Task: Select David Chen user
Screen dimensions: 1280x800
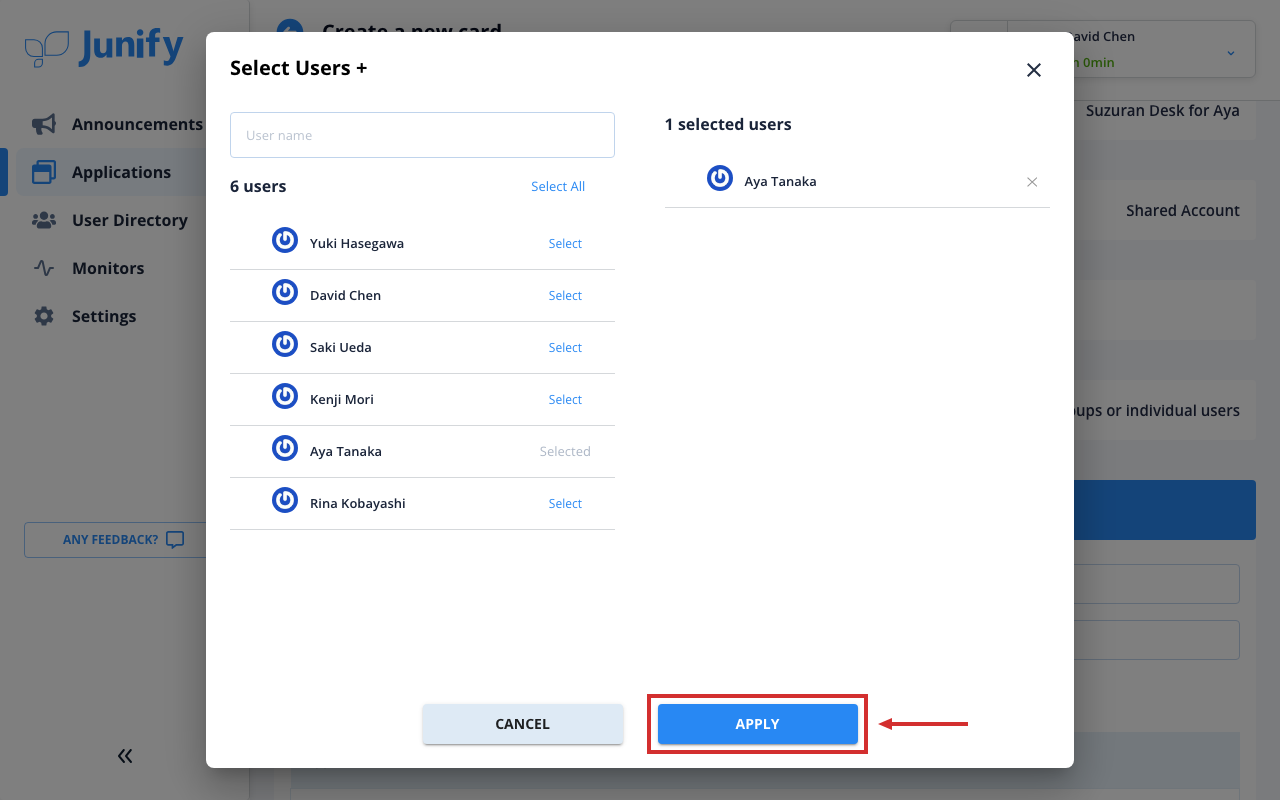Action: (565, 296)
